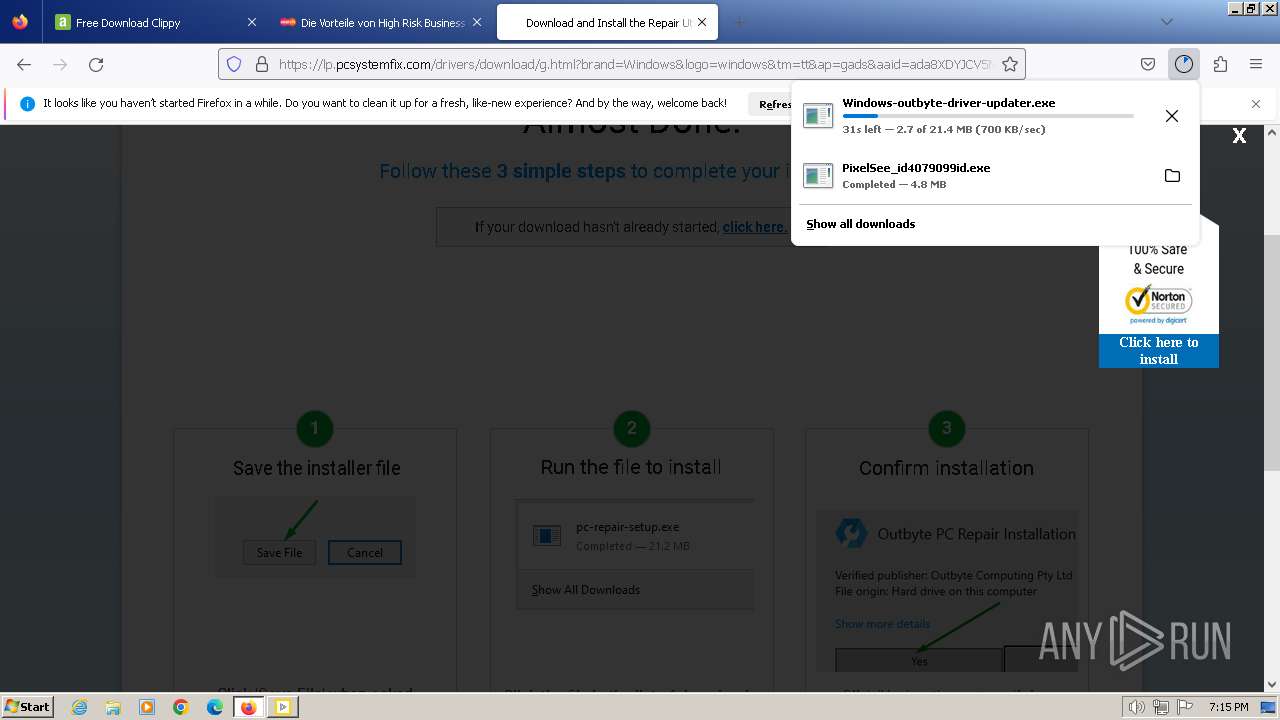Click the 7:15 PM taskbar clock
The height and width of the screenshot is (720, 1280).
[1229, 707]
